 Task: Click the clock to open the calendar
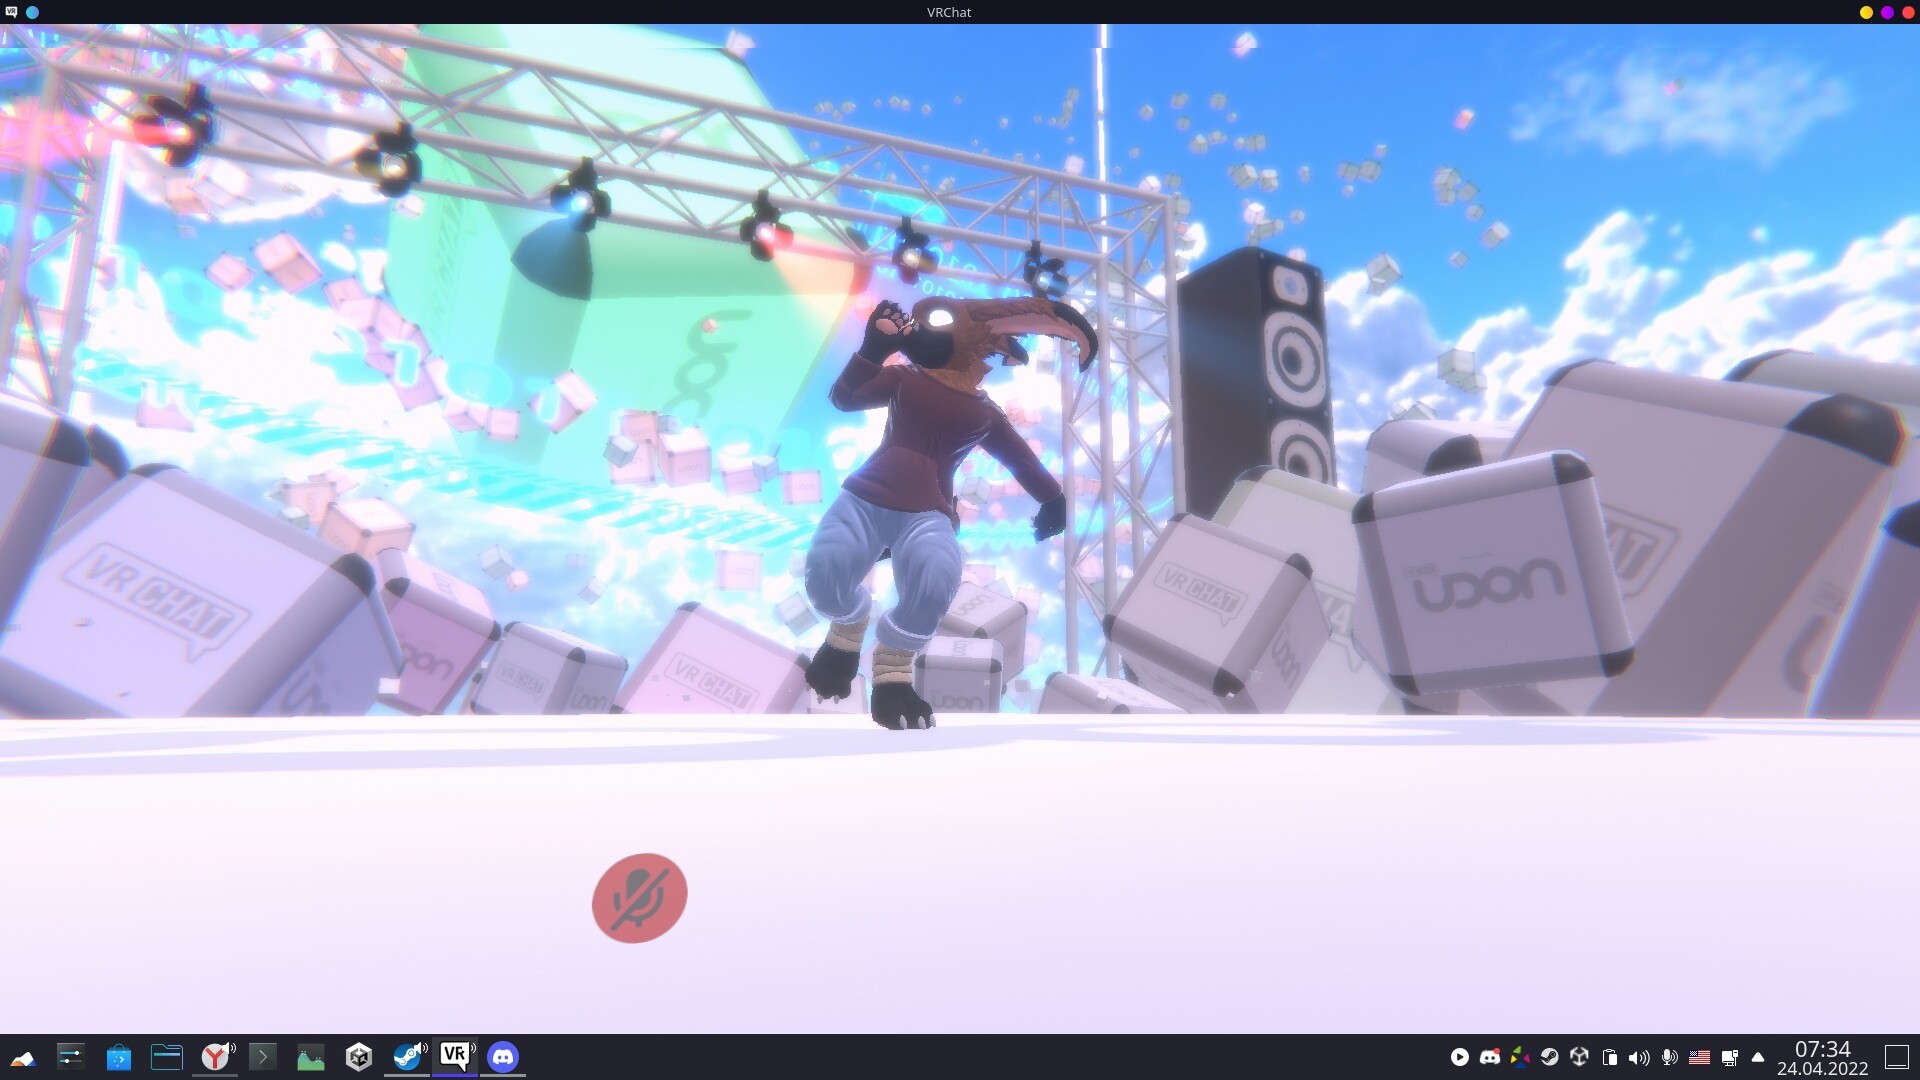(1824, 1056)
